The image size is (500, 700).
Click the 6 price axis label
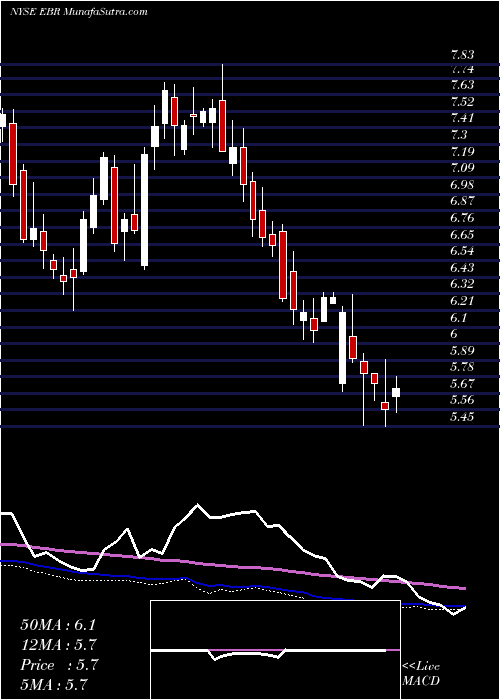pos(454,334)
